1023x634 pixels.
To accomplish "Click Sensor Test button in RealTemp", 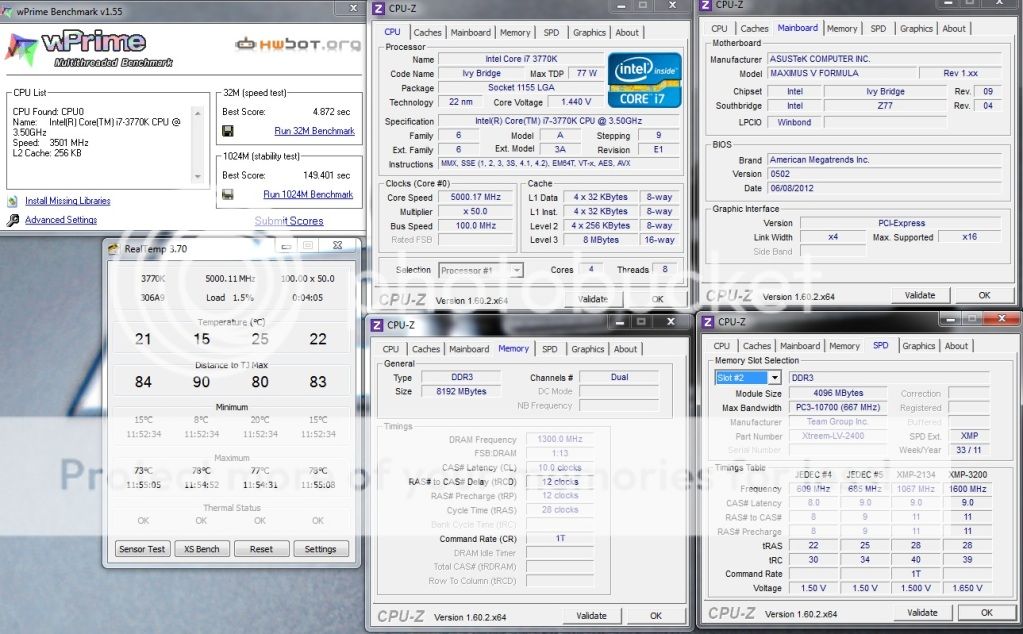I will pyautogui.click(x=142, y=549).
